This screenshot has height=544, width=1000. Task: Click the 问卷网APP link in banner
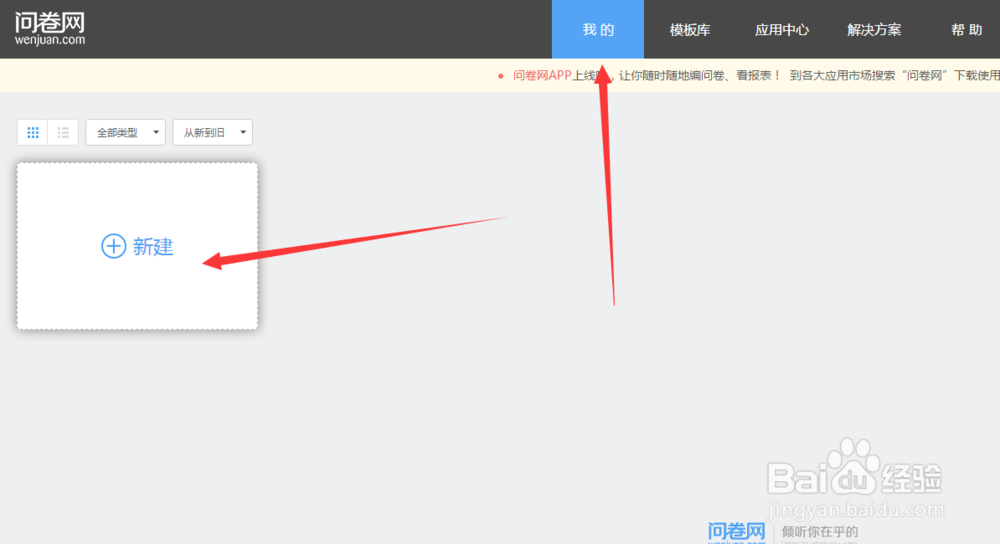click(x=542, y=75)
